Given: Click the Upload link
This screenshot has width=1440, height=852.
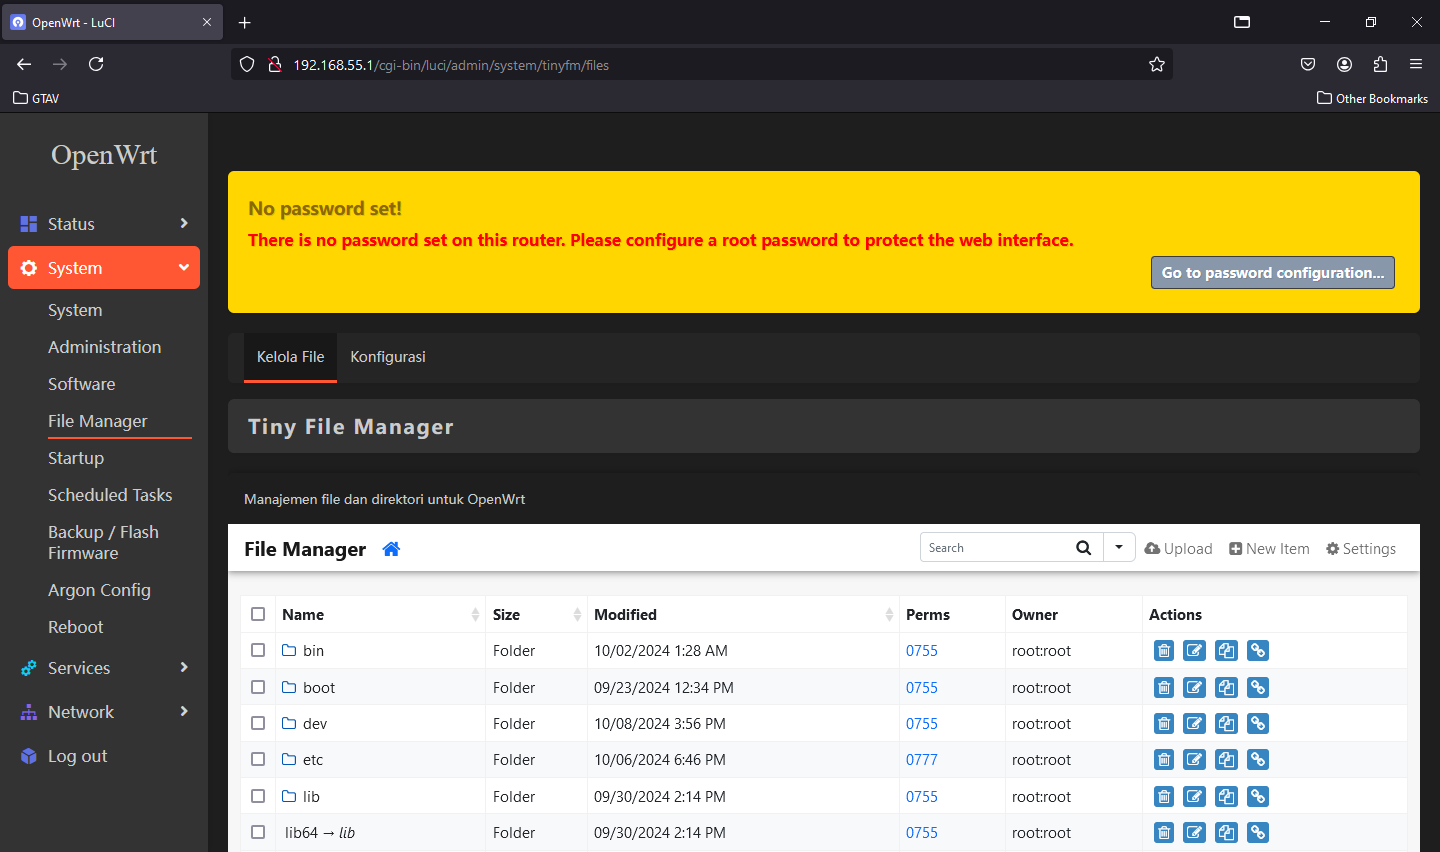Looking at the screenshot, I should click(x=1178, y=549).
